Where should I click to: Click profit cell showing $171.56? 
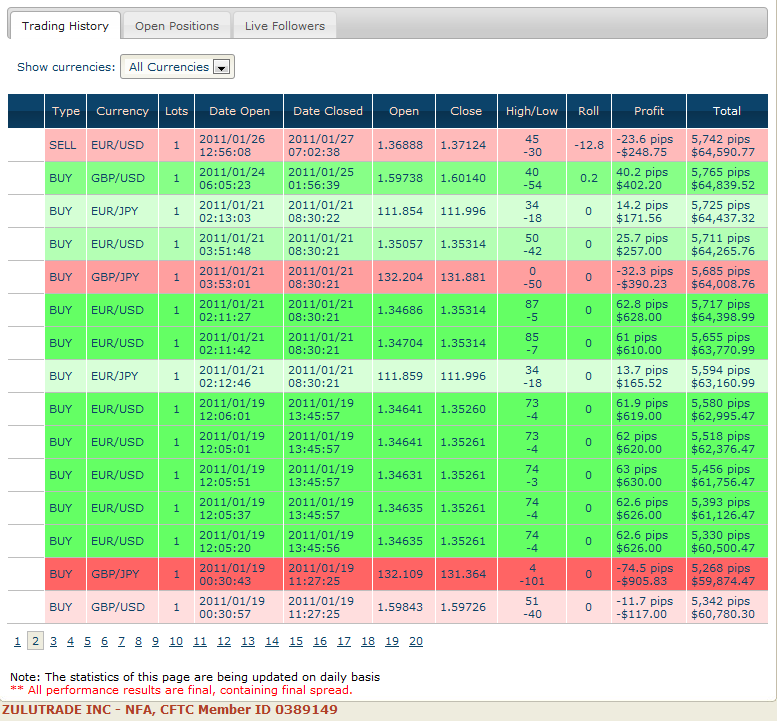point(649,211)
